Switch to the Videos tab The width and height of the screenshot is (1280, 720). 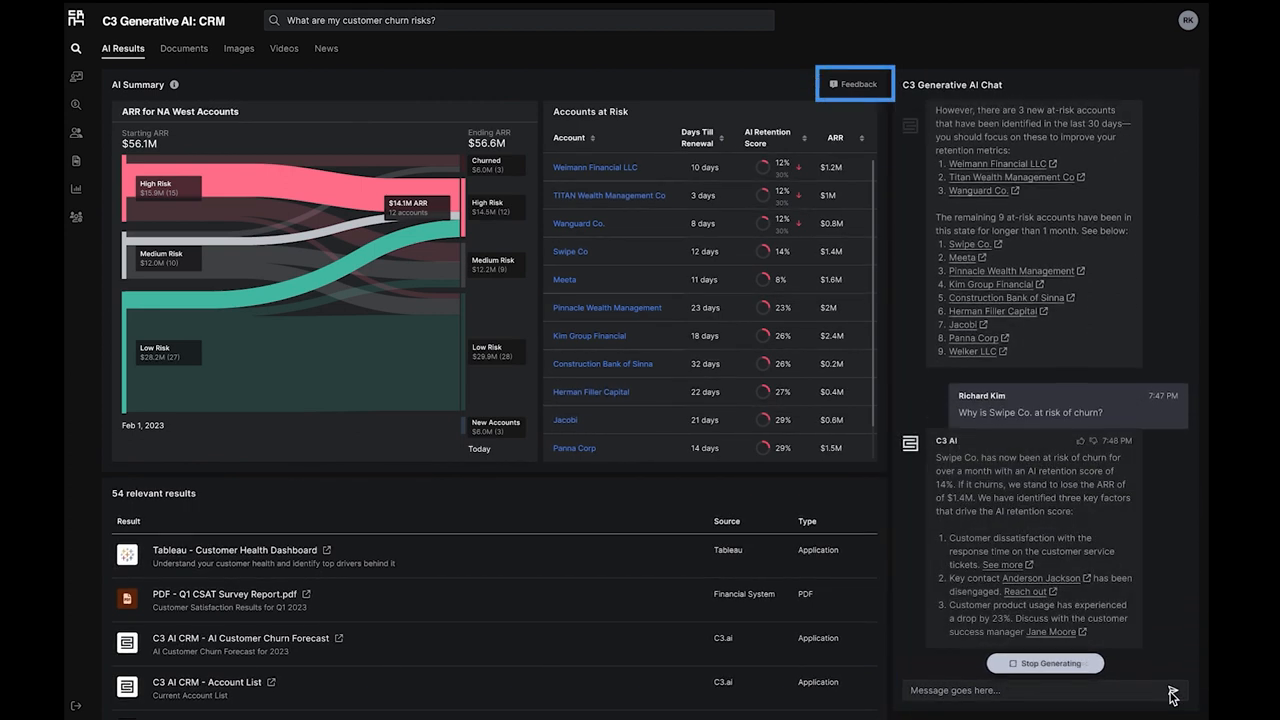pyautogui.click(x=284, y=48)
